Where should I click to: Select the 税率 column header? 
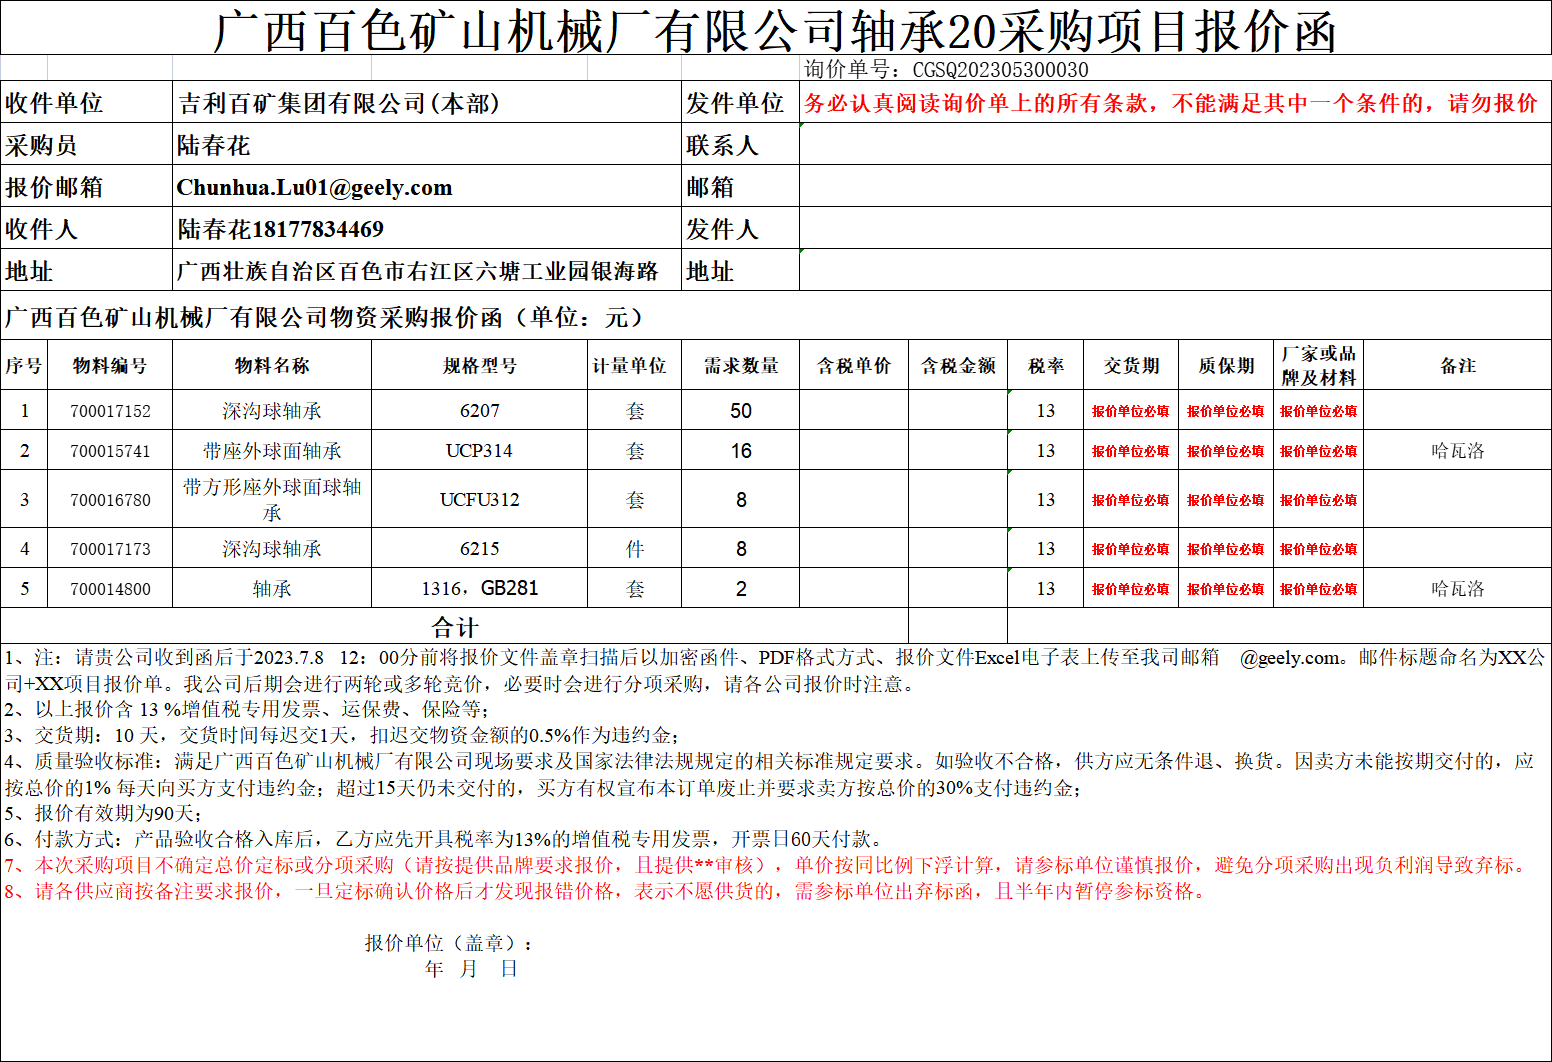tap(1046, 366)
